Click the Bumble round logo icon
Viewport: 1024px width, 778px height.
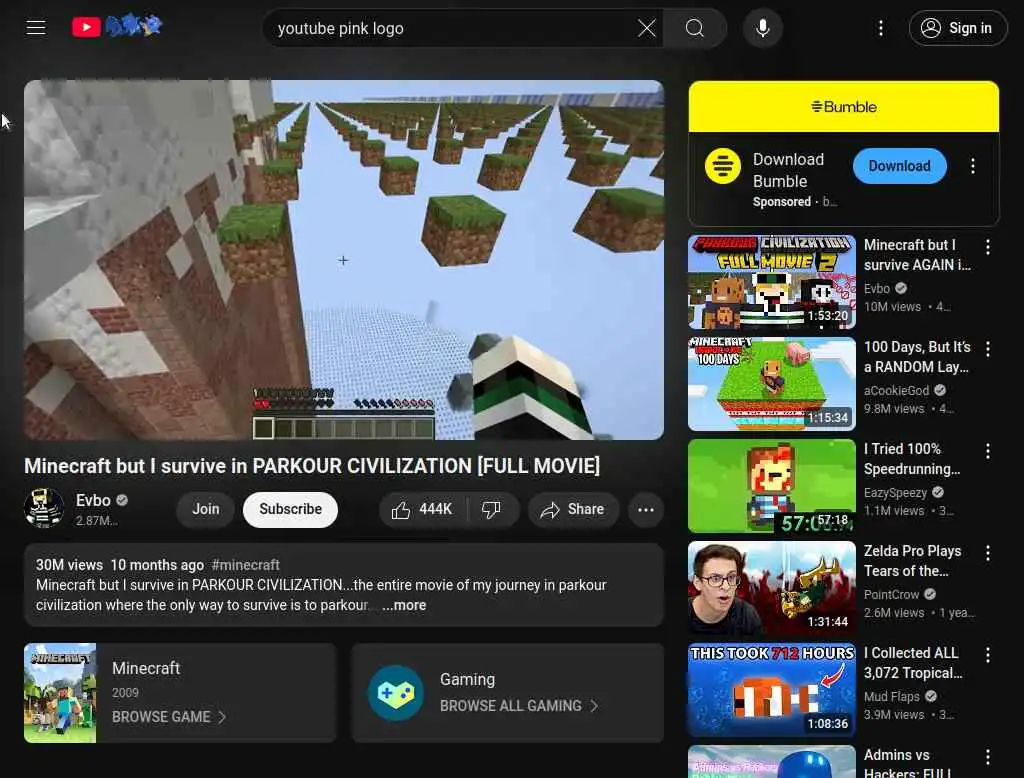pyautogui.click(x=722, y=166)
